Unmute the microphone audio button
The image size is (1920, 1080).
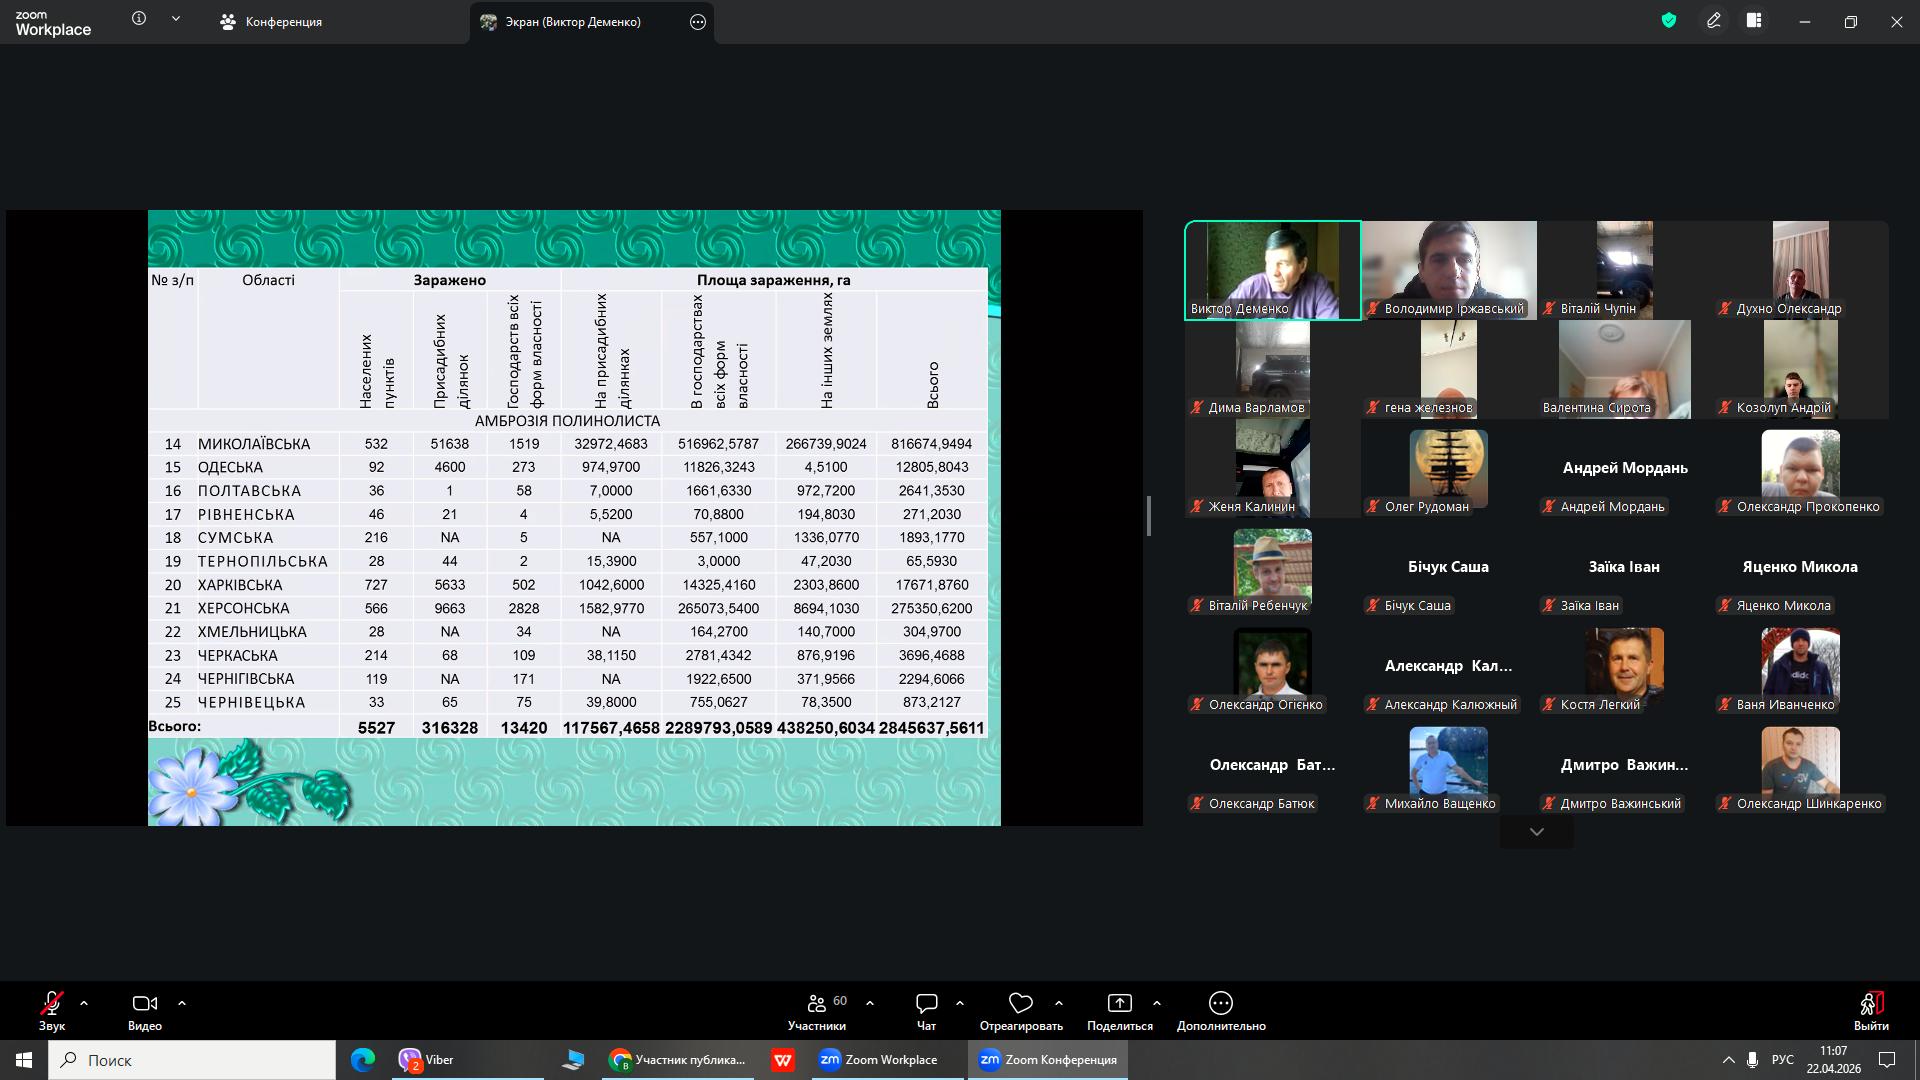[x=51, y=1003]
